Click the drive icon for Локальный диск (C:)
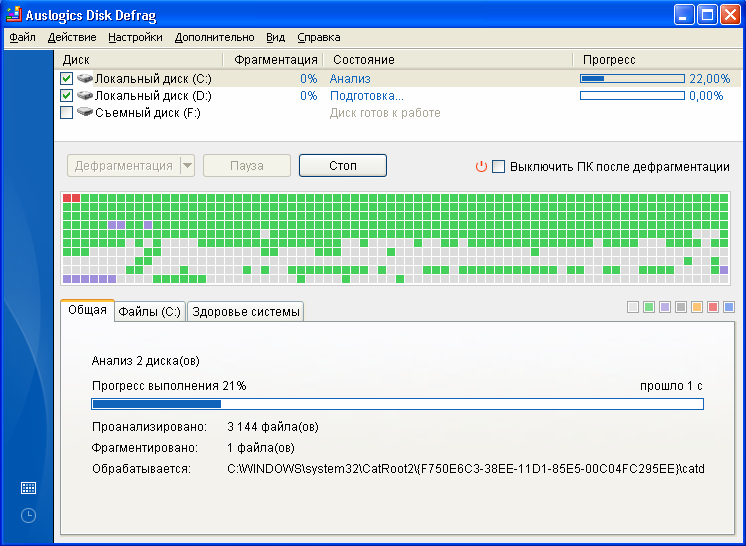The image size is (746, 546). click(x=85, y=79)
